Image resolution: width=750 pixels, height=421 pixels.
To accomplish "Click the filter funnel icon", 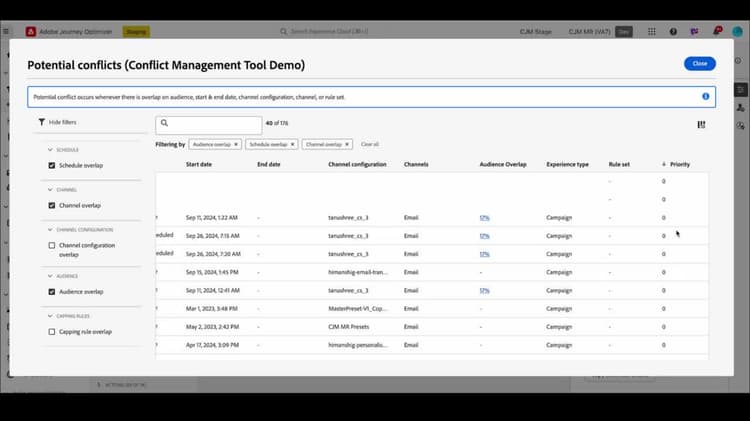I will [42, 122].
